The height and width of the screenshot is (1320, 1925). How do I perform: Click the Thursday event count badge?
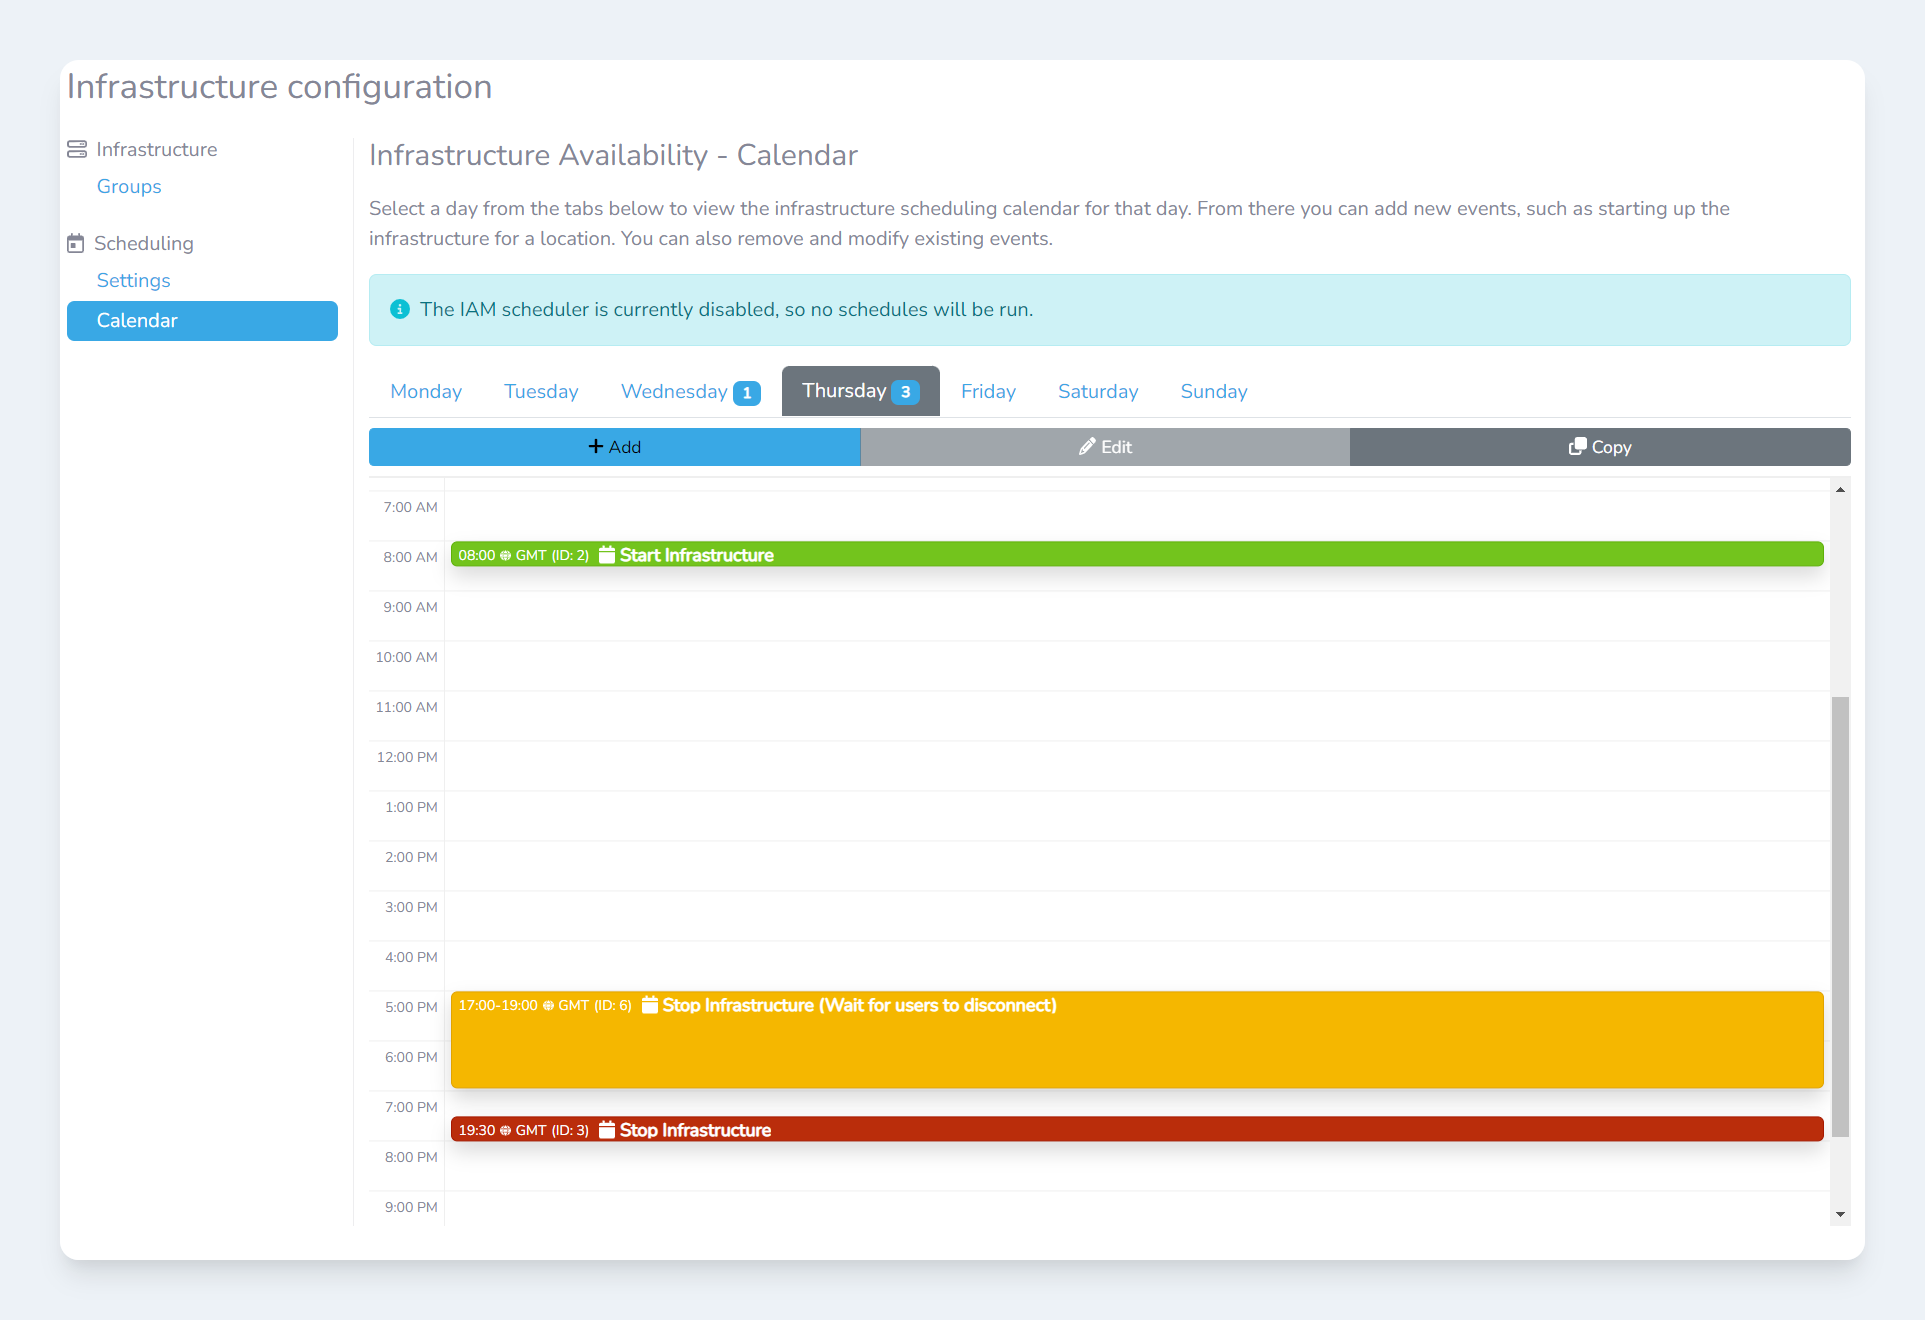click(905, 392)
